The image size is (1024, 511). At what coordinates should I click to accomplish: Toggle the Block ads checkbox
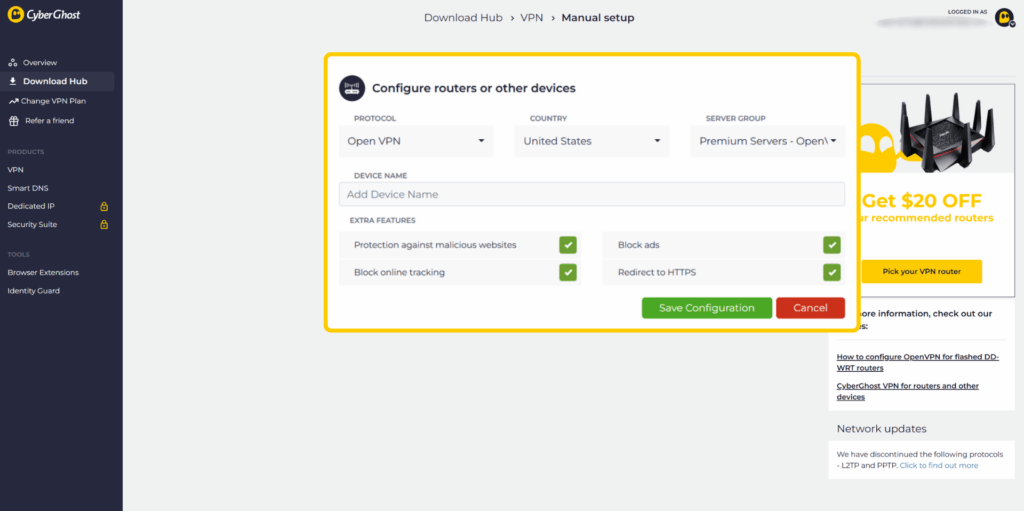tap(831, 245)
